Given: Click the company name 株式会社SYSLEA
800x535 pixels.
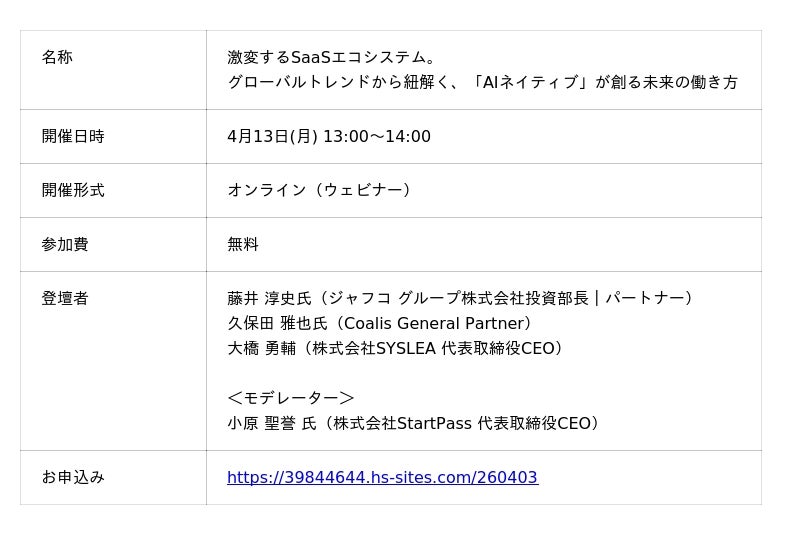Looking at the screenshot, I should point(374,349).
